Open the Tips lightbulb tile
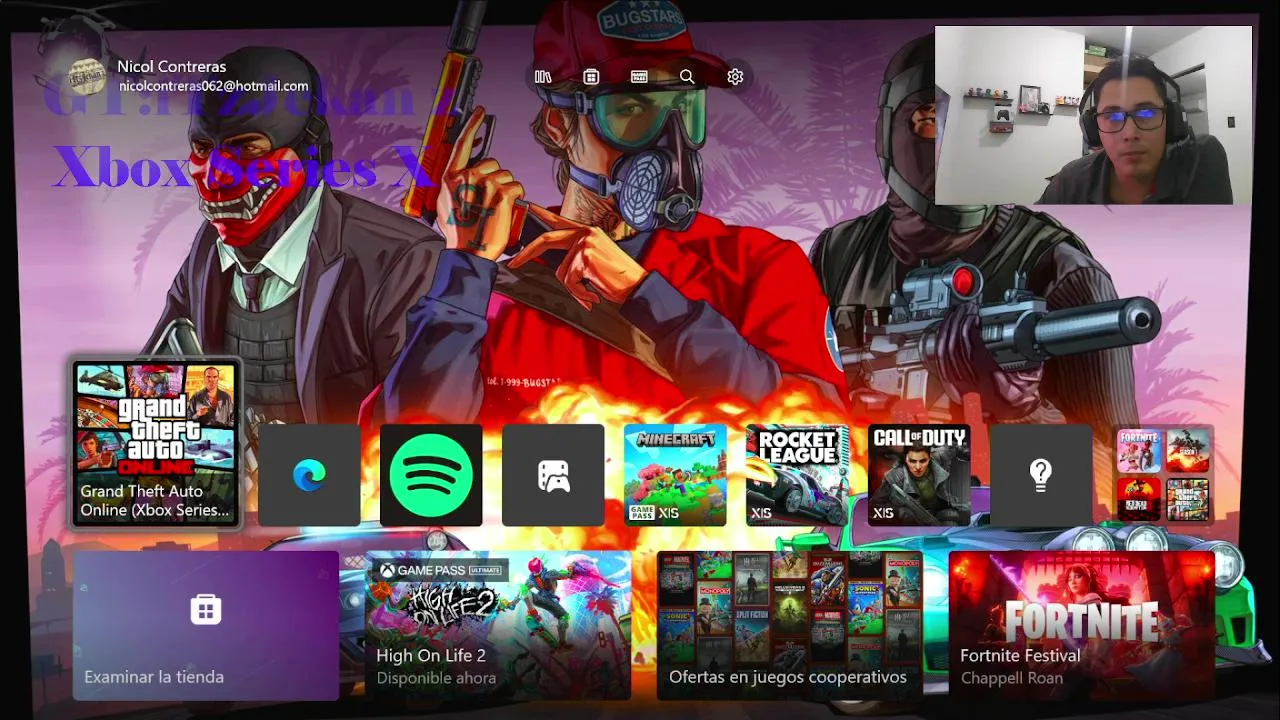Image resolution: width=1280 pixels, height=720 pixels. coord(1041,475)
